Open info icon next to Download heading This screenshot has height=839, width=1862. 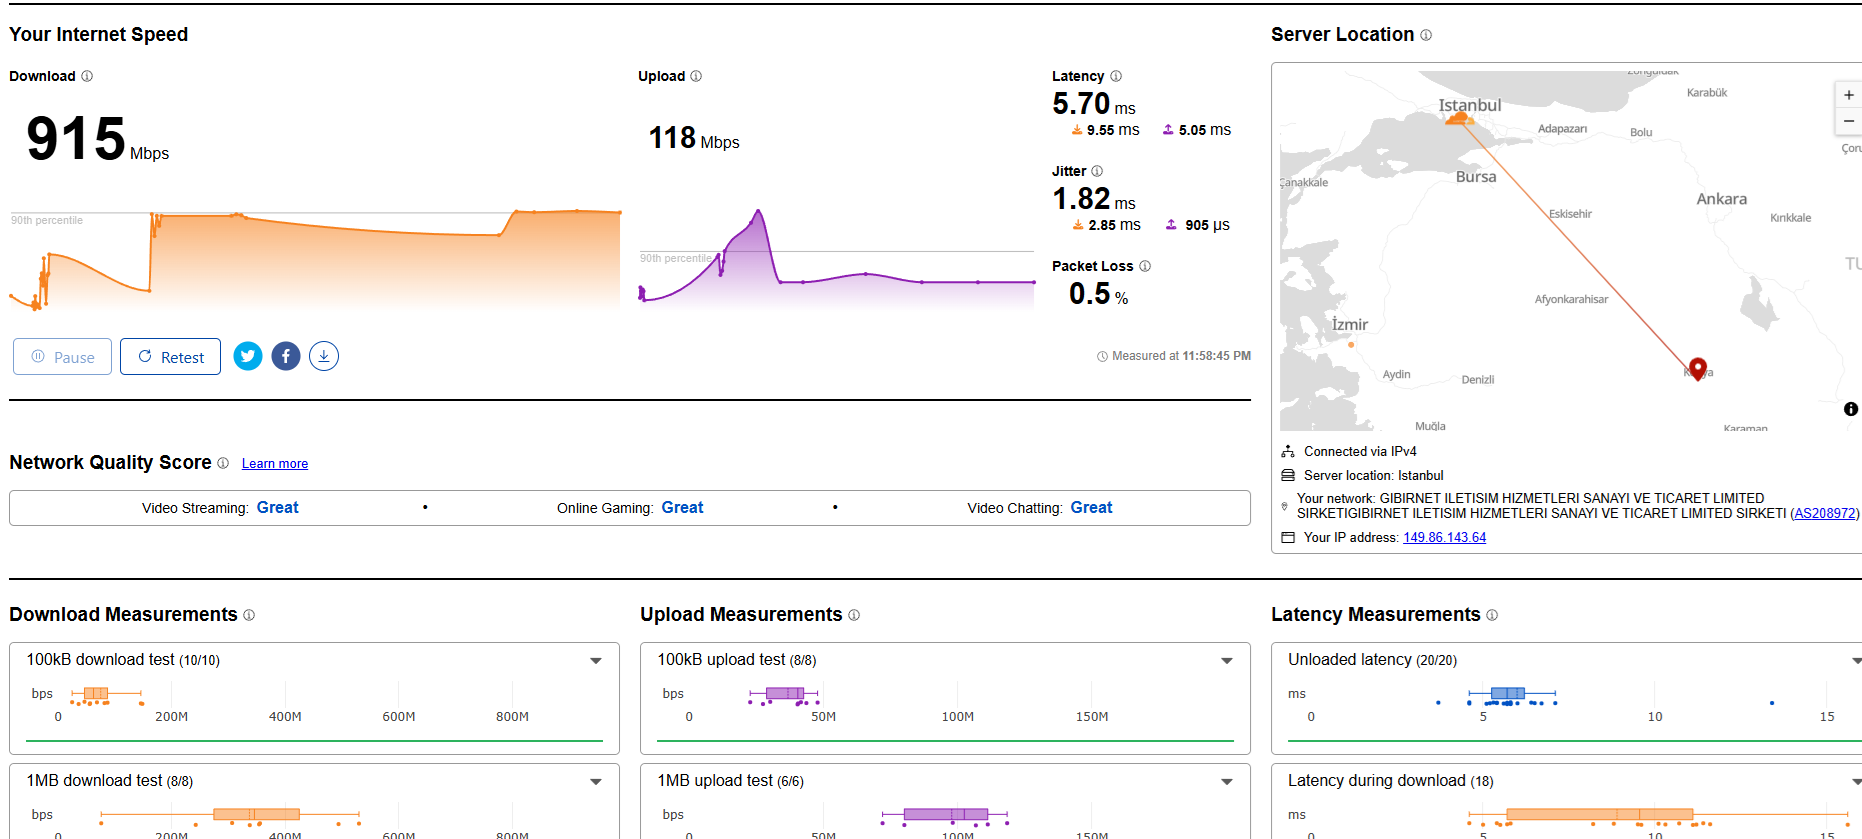[87, 76]
